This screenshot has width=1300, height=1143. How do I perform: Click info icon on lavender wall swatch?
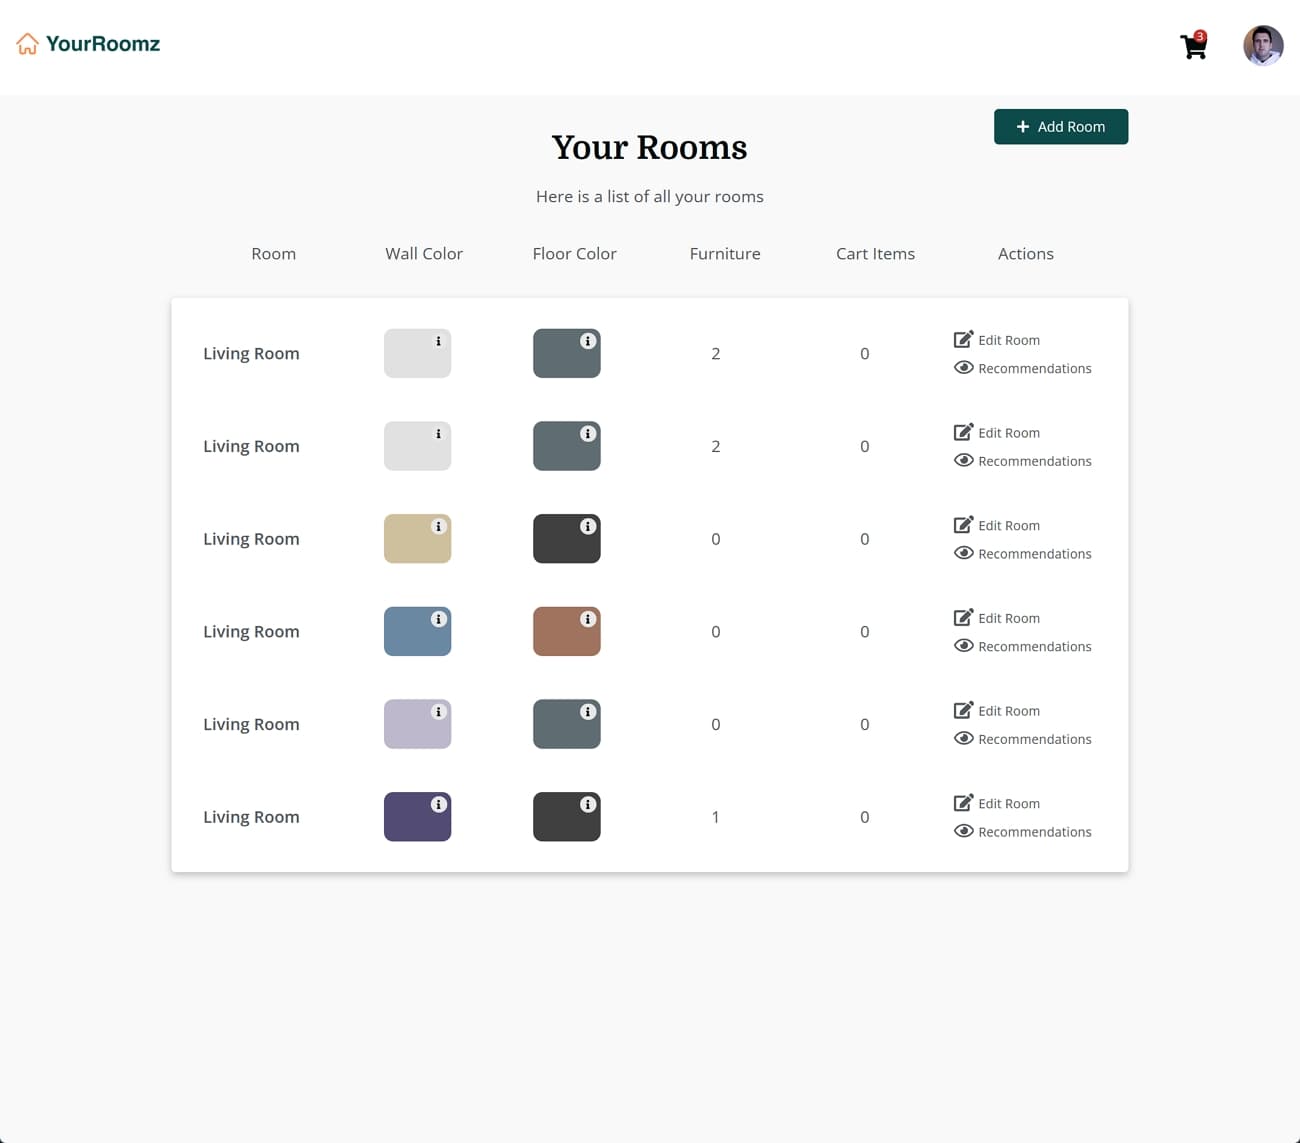tap(438, 712)
